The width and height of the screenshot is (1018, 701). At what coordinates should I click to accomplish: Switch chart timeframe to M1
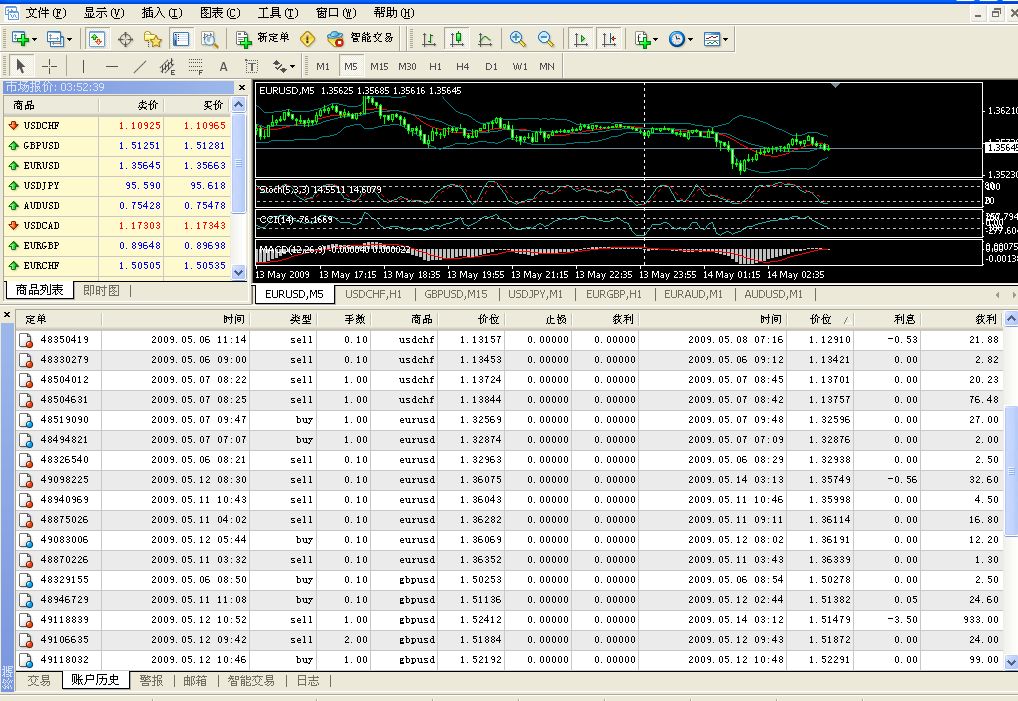pos(323,66)
